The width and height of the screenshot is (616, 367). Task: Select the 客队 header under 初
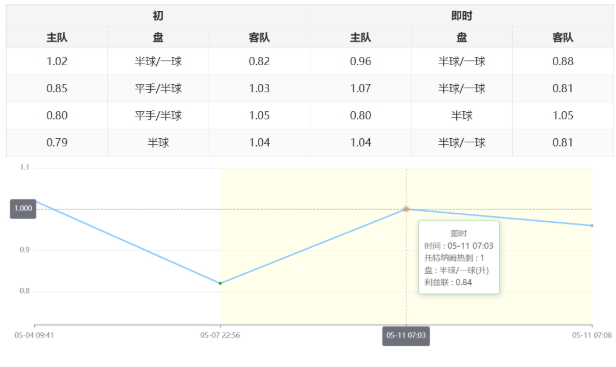(x=259, y=37)
